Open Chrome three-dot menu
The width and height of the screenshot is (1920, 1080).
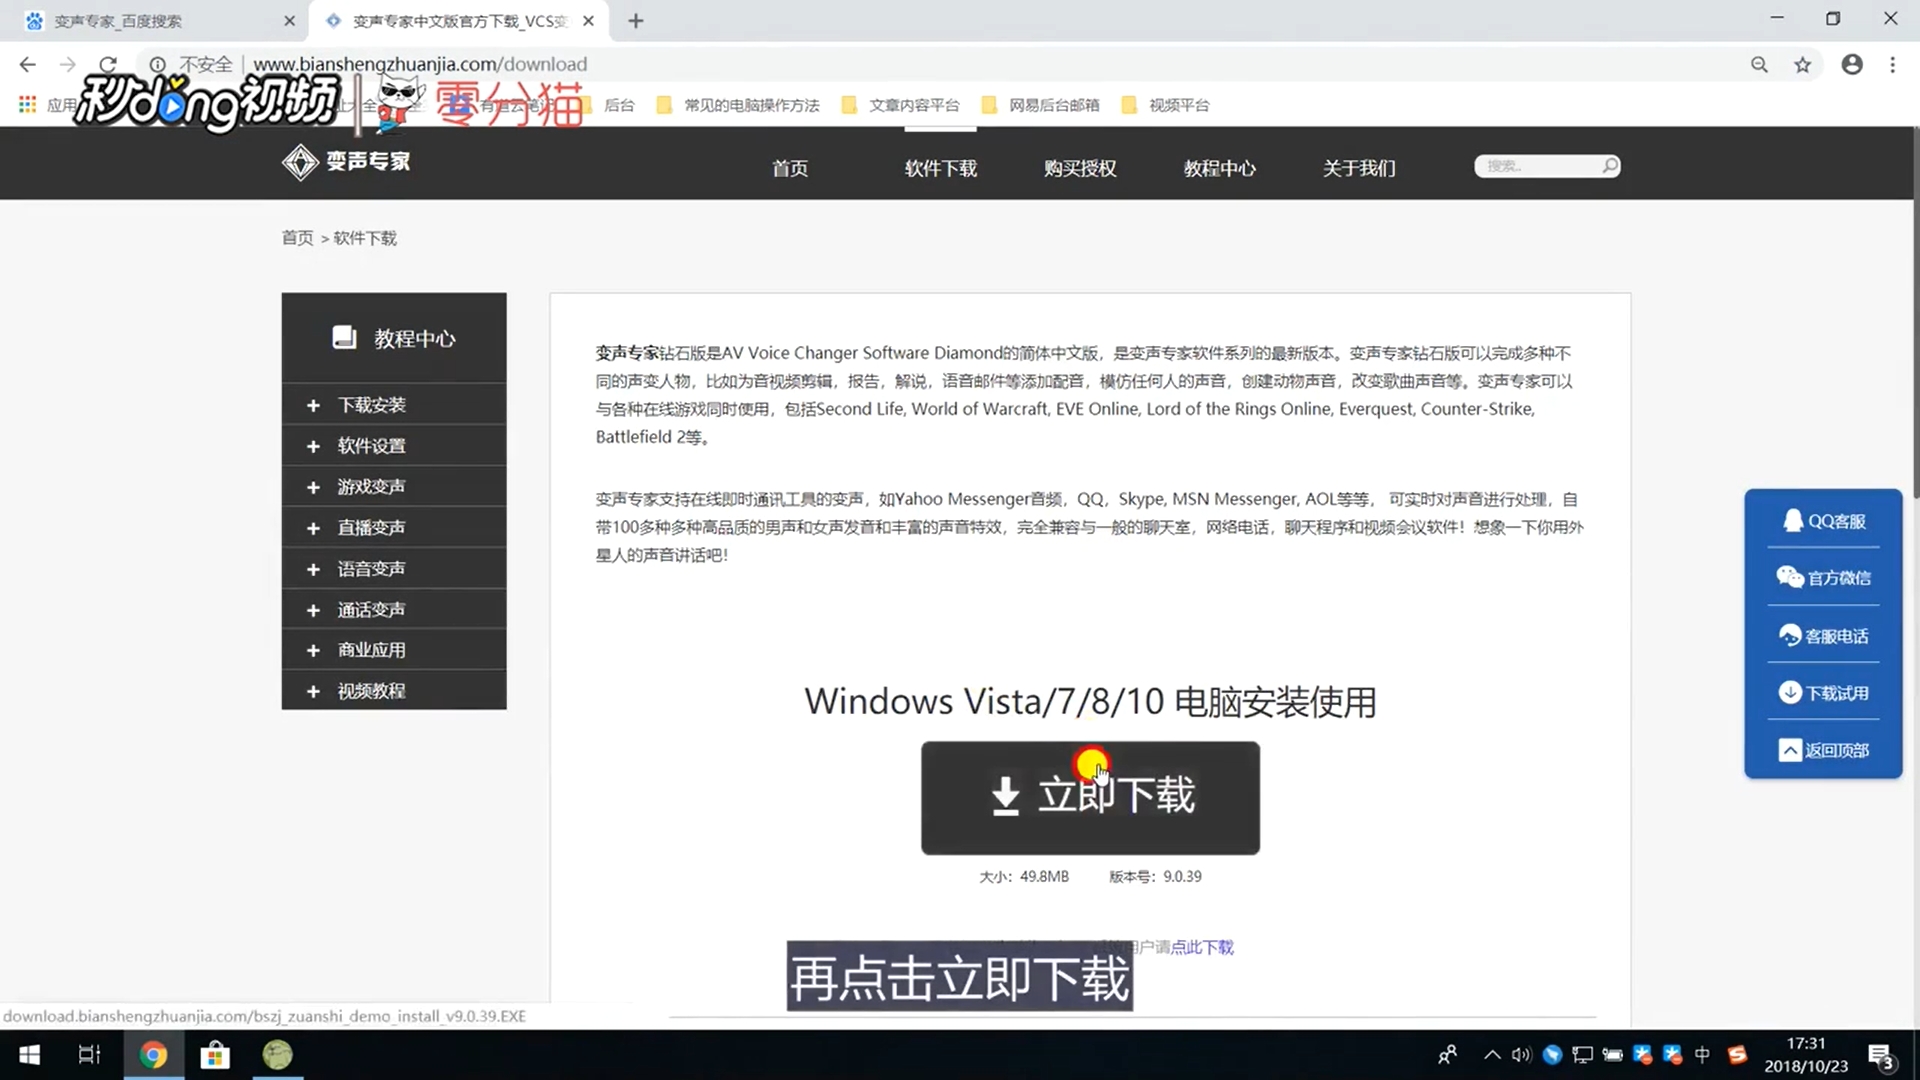pos(1892,64)
